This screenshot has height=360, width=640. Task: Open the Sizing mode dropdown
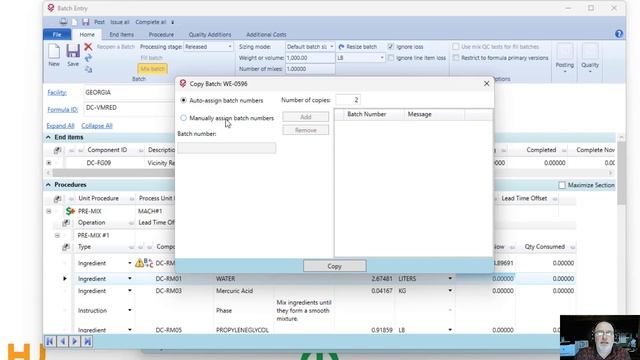(x=331, y=47)
